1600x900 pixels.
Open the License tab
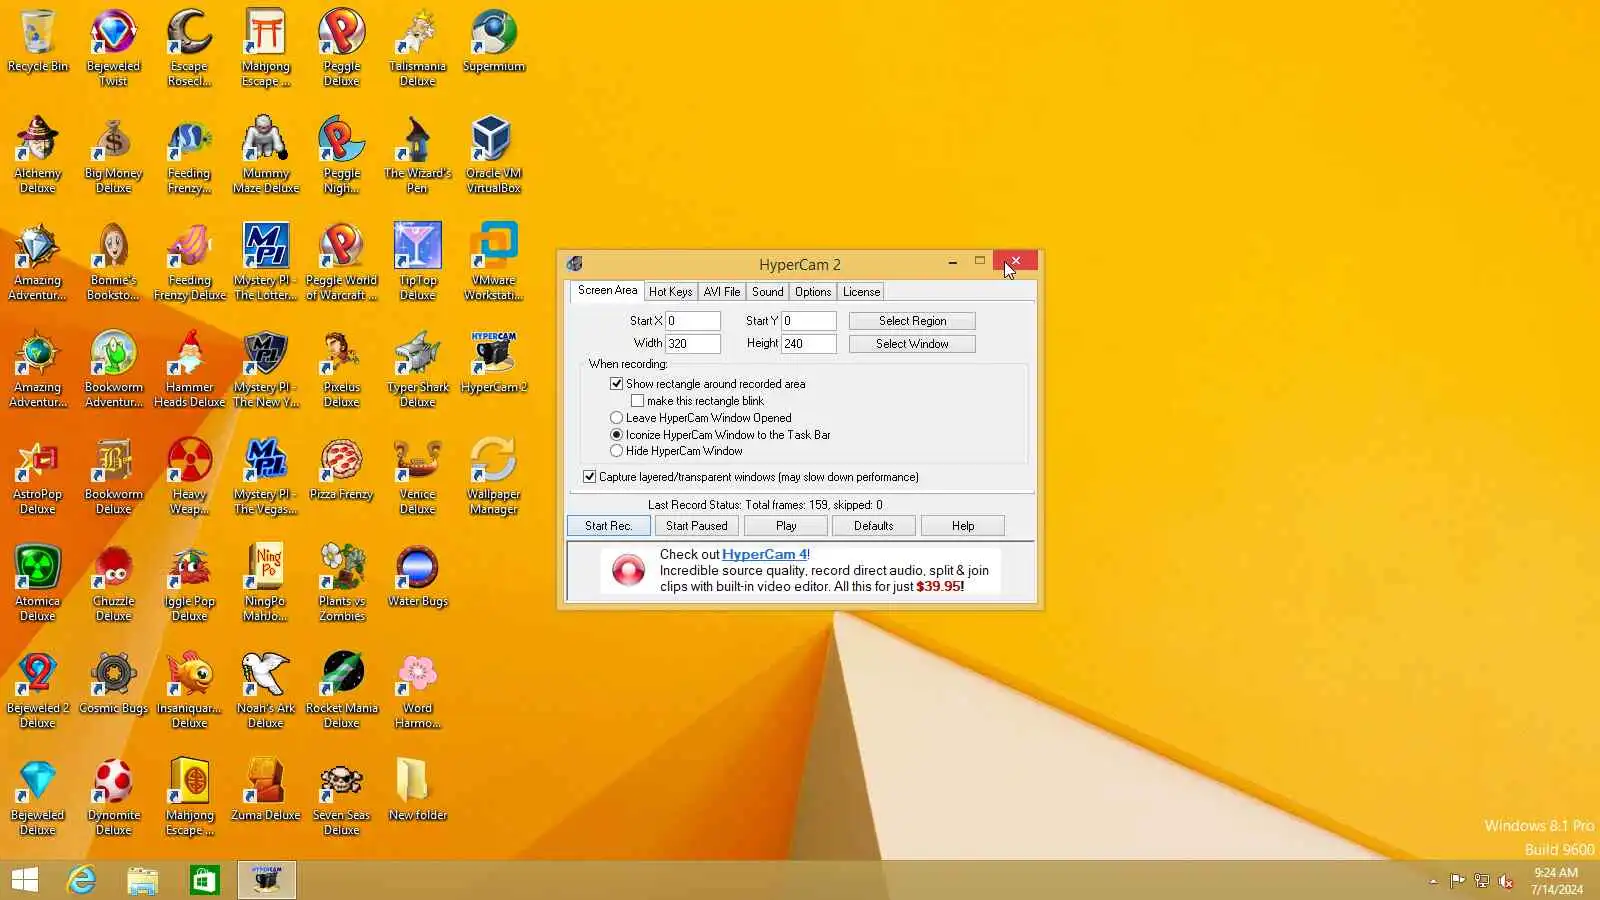point(861,292)
